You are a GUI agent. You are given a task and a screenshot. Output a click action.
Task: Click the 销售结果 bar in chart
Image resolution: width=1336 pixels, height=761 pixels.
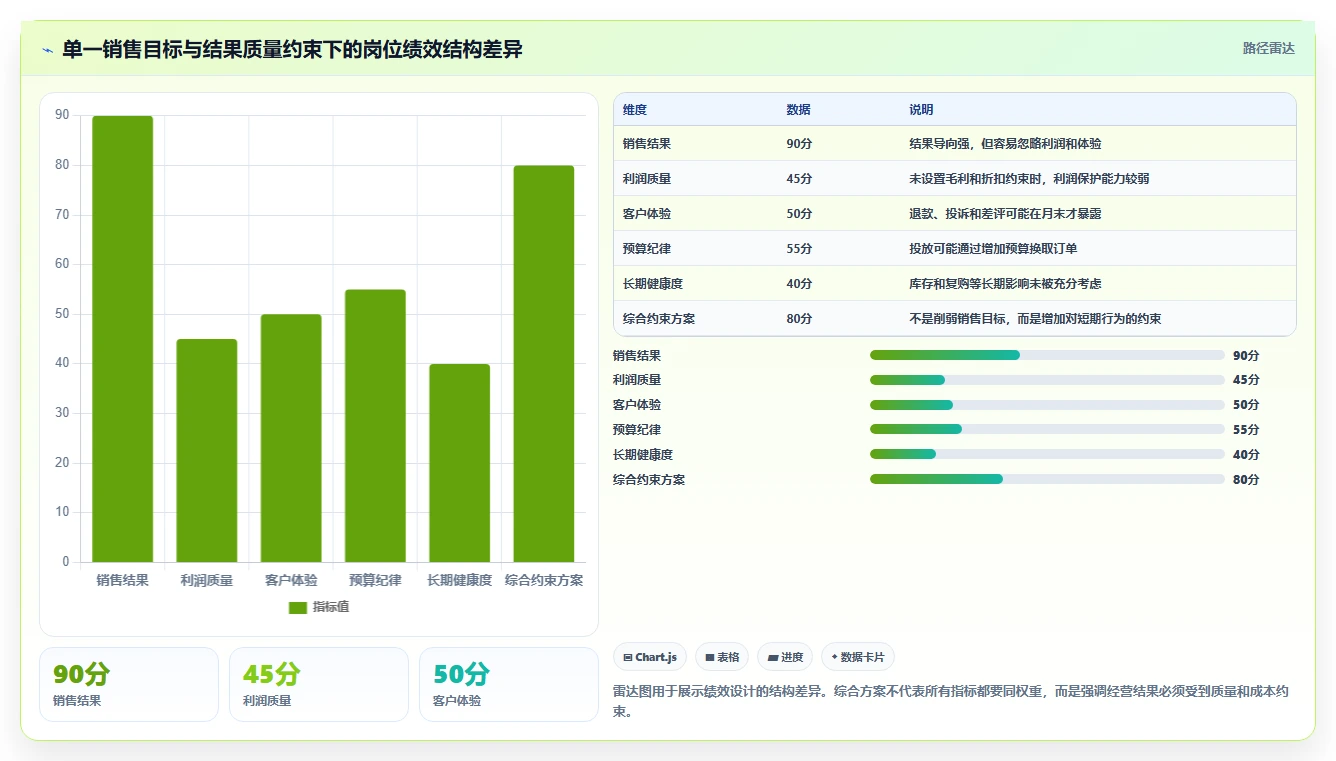(123, 339)
